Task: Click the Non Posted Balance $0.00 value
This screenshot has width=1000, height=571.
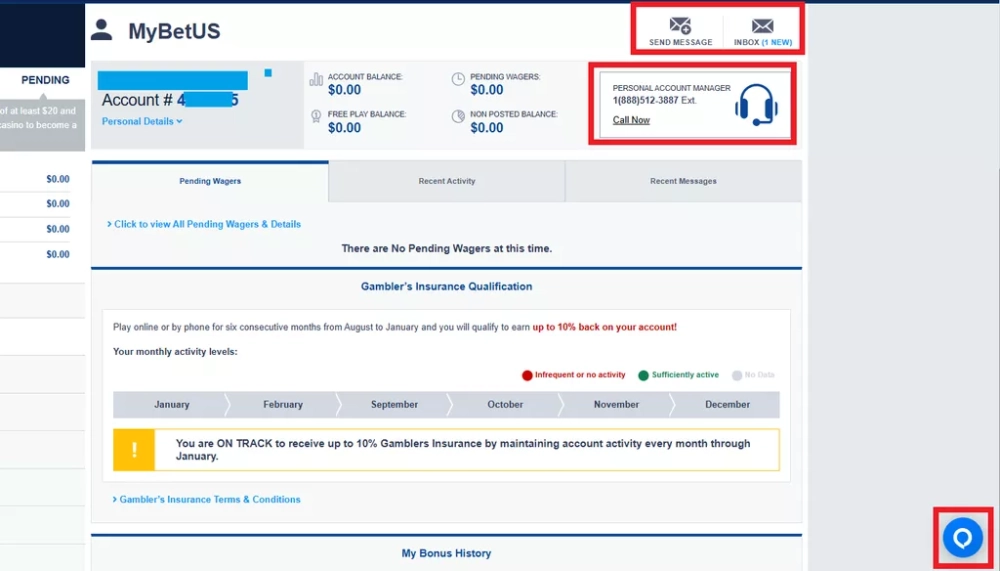Action: pyautogui.click(x=487, y=128)
